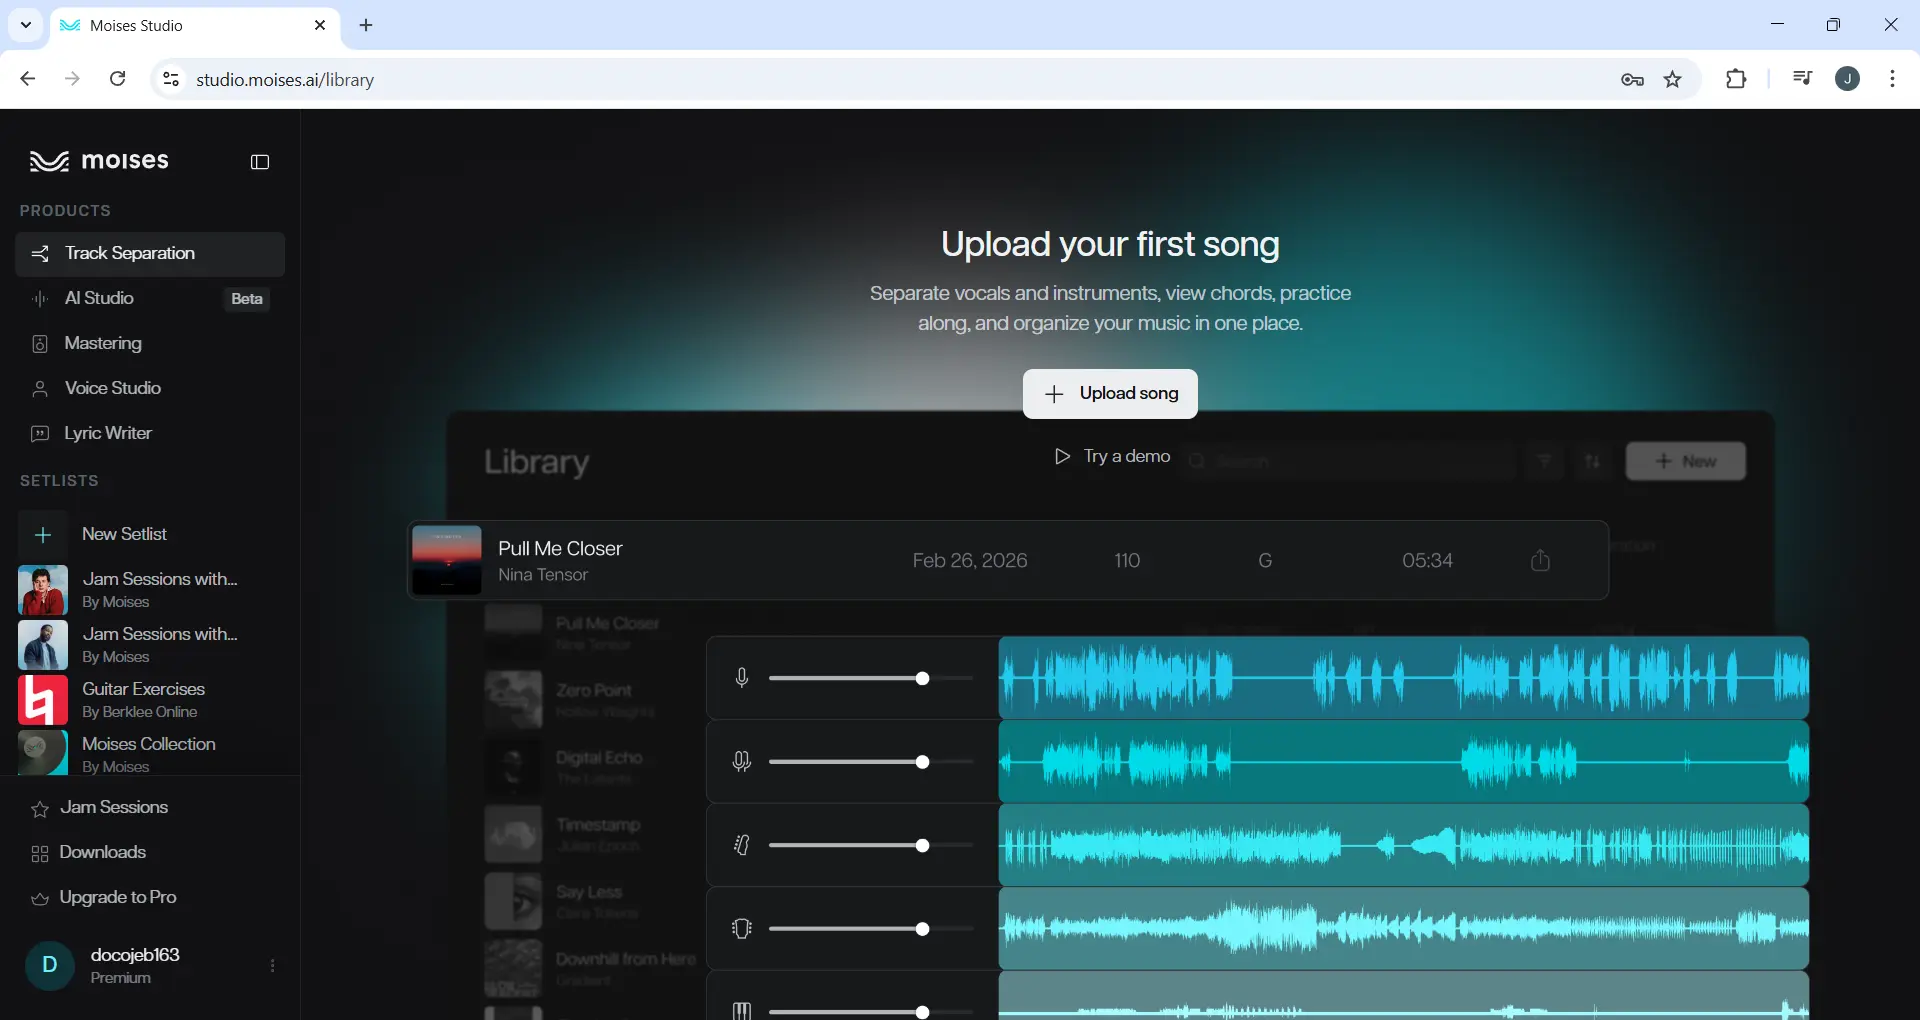Viewport: 1920px width, 1020px height.
Task: Click the Upload song button
Action: tap(1110, 394)
